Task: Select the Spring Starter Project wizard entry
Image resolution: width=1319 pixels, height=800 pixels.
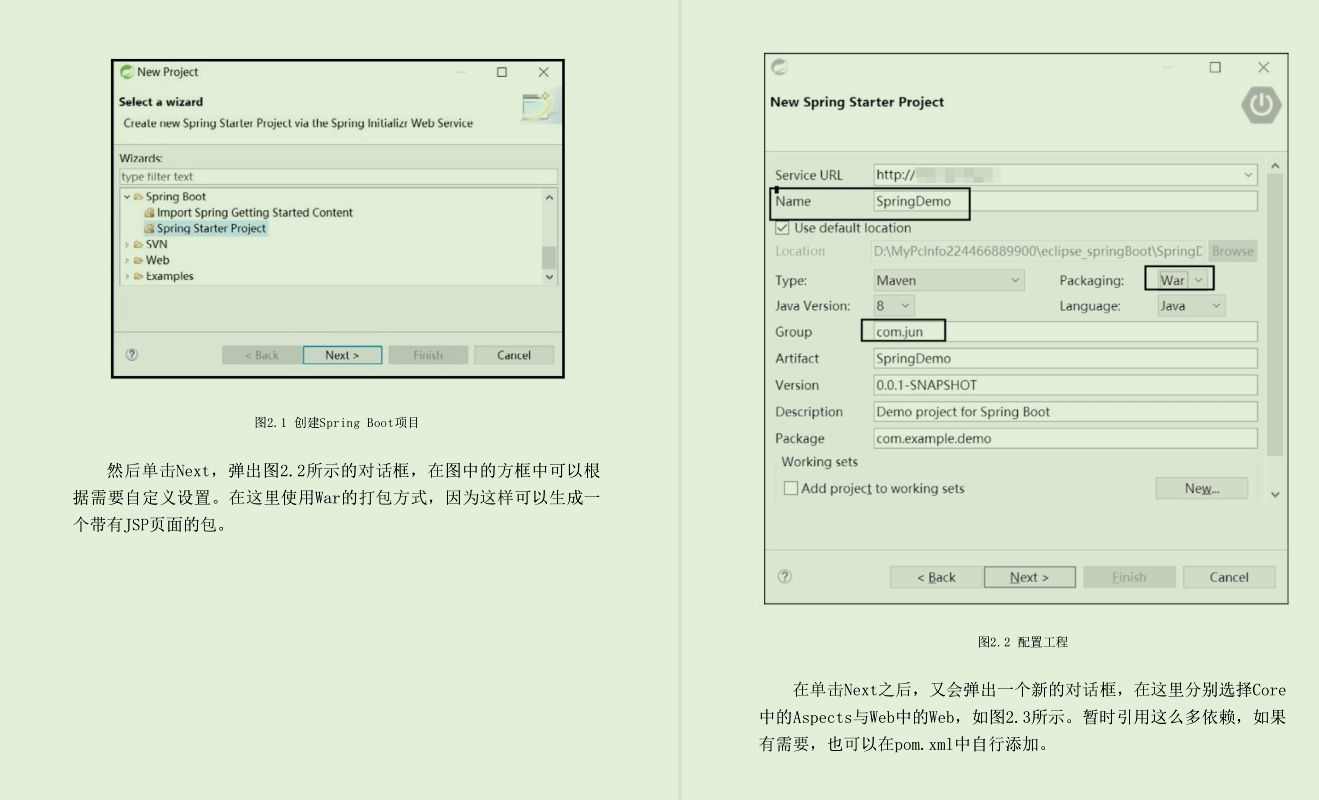Action: coord(210,228)
